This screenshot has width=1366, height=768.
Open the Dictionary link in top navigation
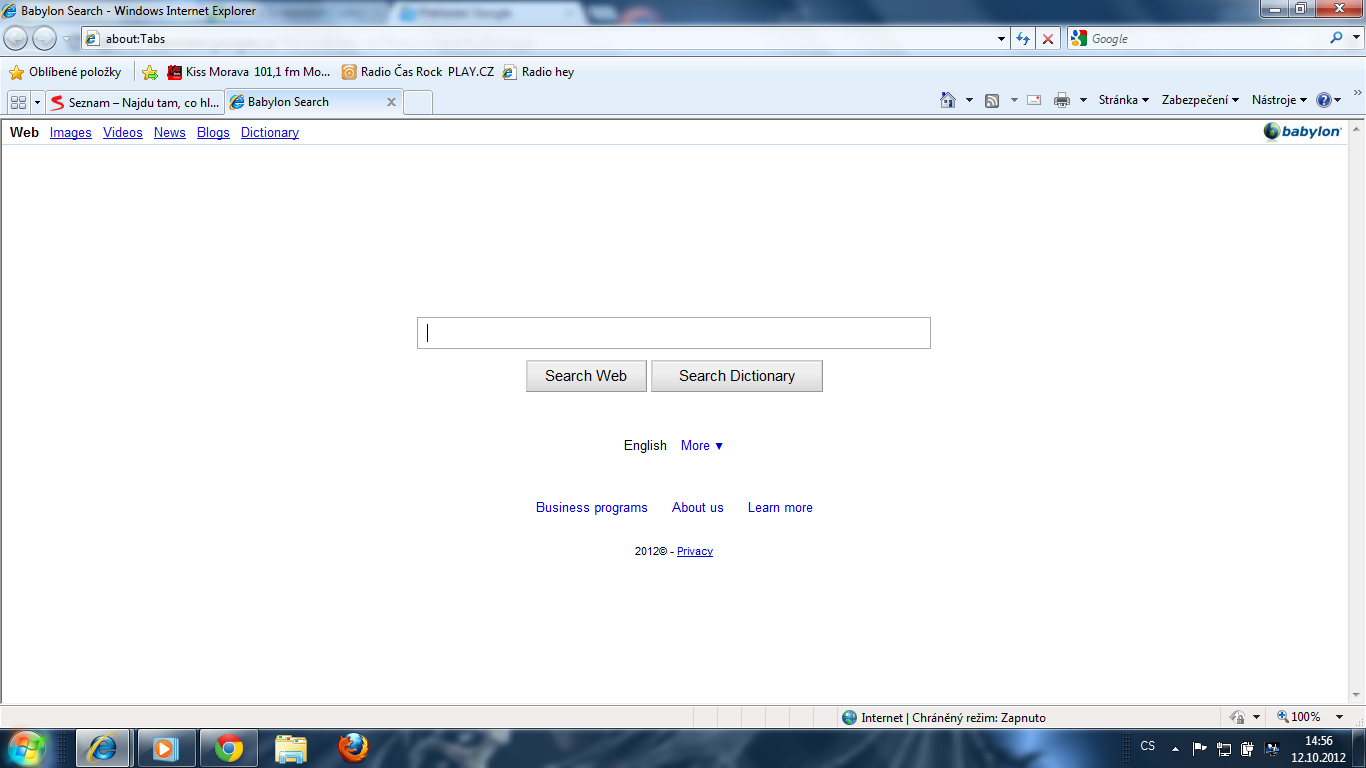click(270, 132)
